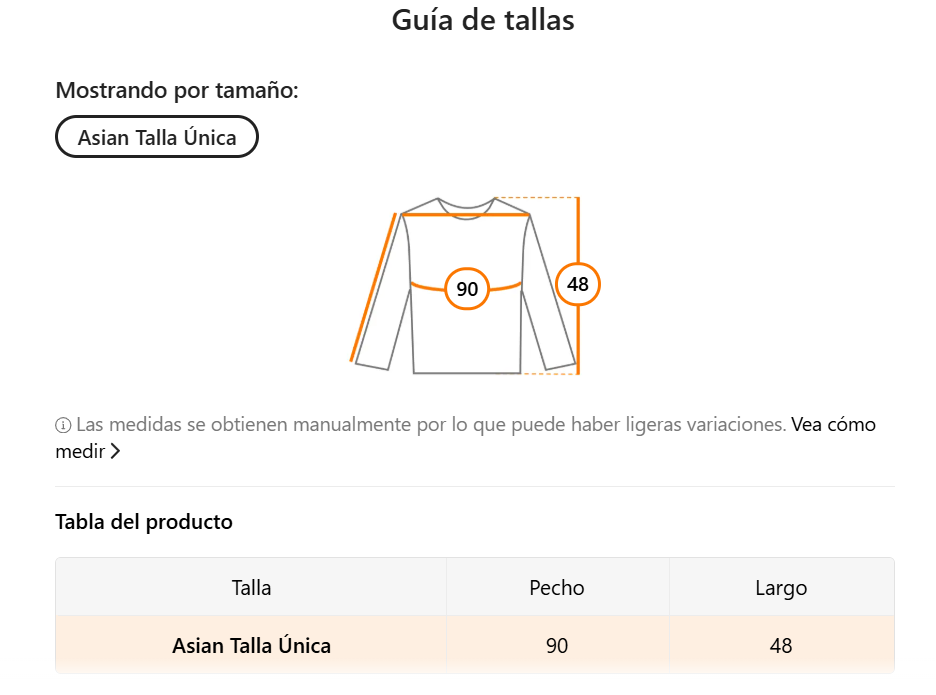
Task: Click the orange sleeve length line
Action: (x=373, y=288)
